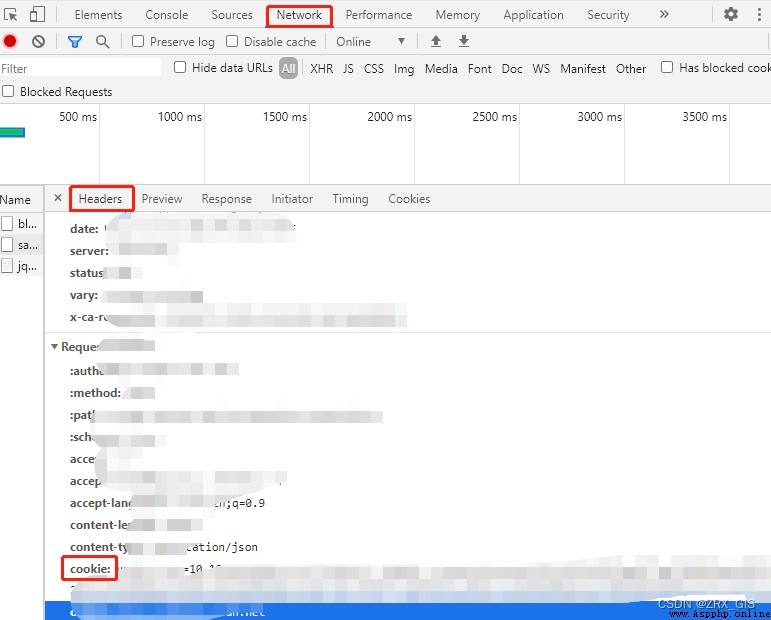
Task: Select the Headers detail tab
Action: pos(100,199)
